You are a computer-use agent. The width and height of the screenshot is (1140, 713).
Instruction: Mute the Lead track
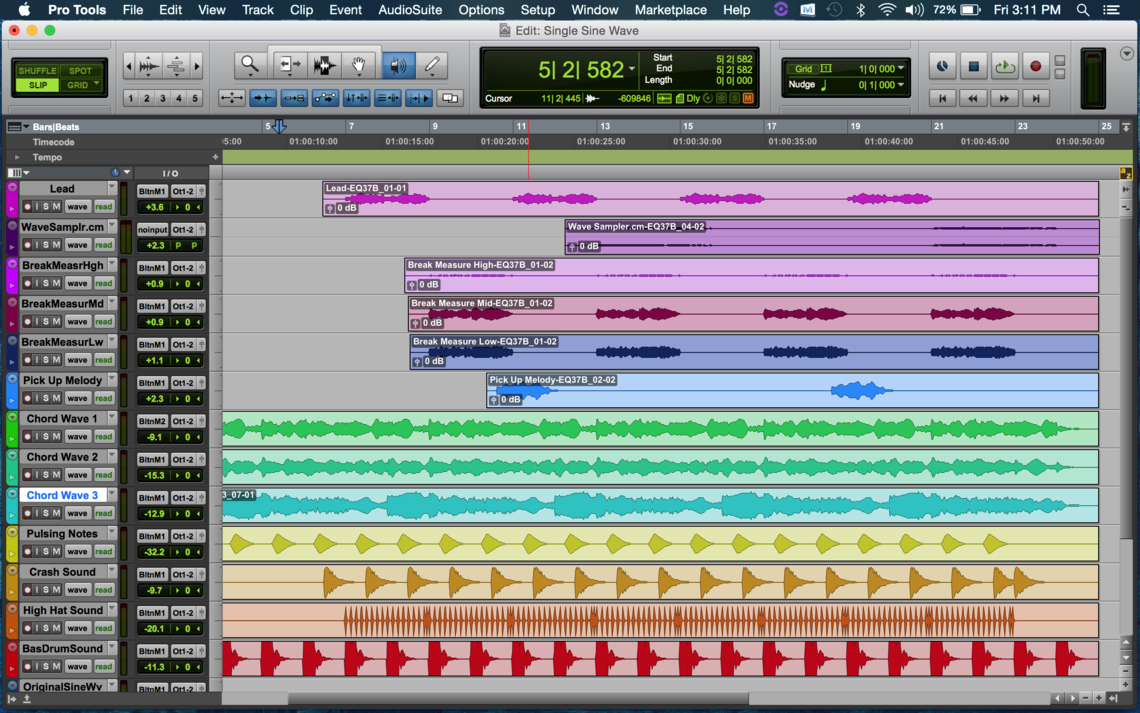(56, 206)
